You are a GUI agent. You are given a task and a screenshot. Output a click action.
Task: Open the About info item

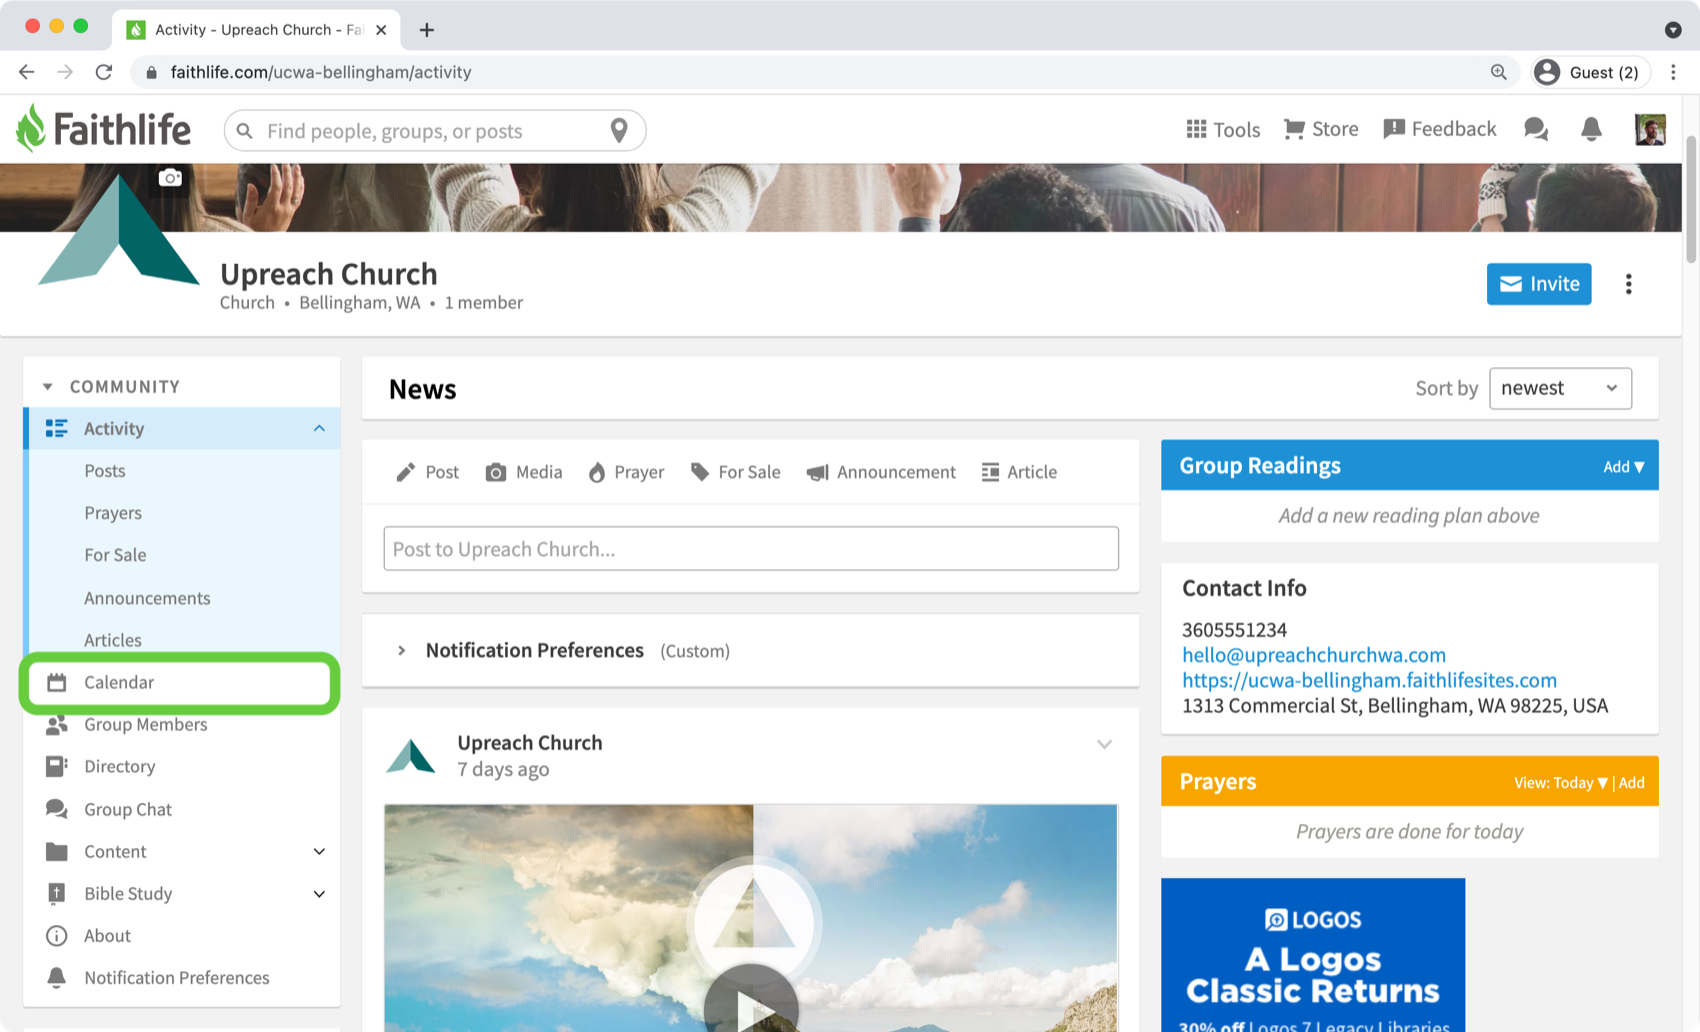[107, 936]
